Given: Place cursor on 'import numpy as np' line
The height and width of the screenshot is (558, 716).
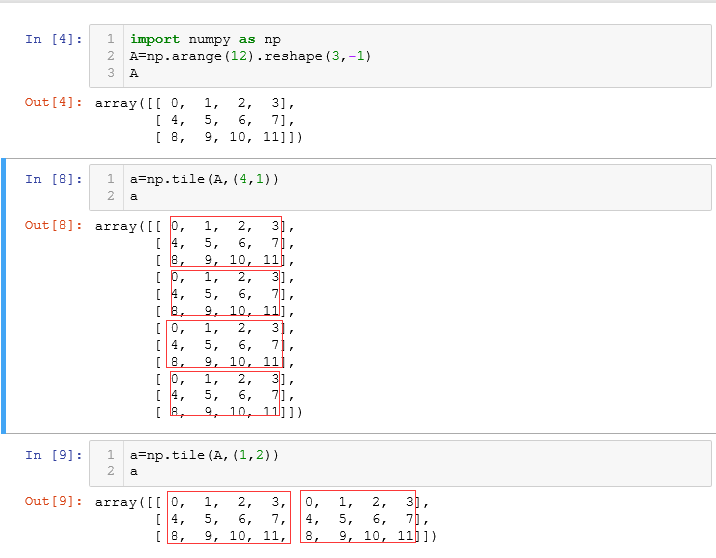Looking at the screenshot, I should coord(205,39).
